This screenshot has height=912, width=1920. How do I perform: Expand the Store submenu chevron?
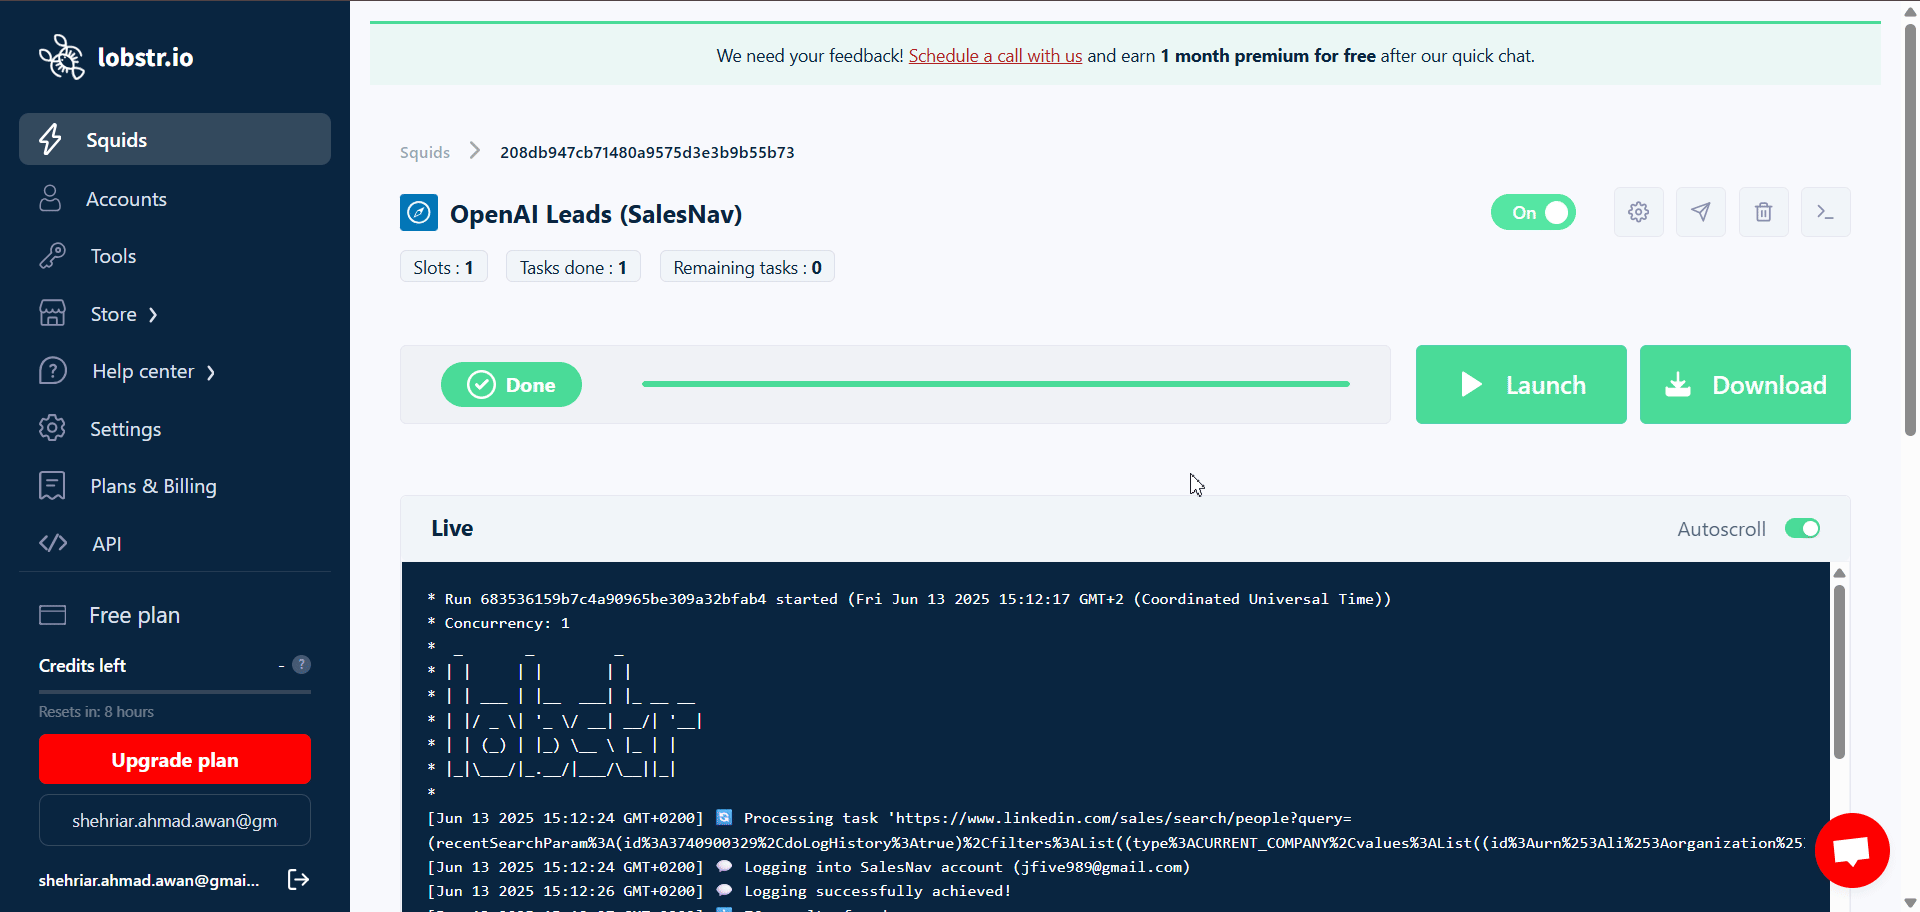point(153,315)
